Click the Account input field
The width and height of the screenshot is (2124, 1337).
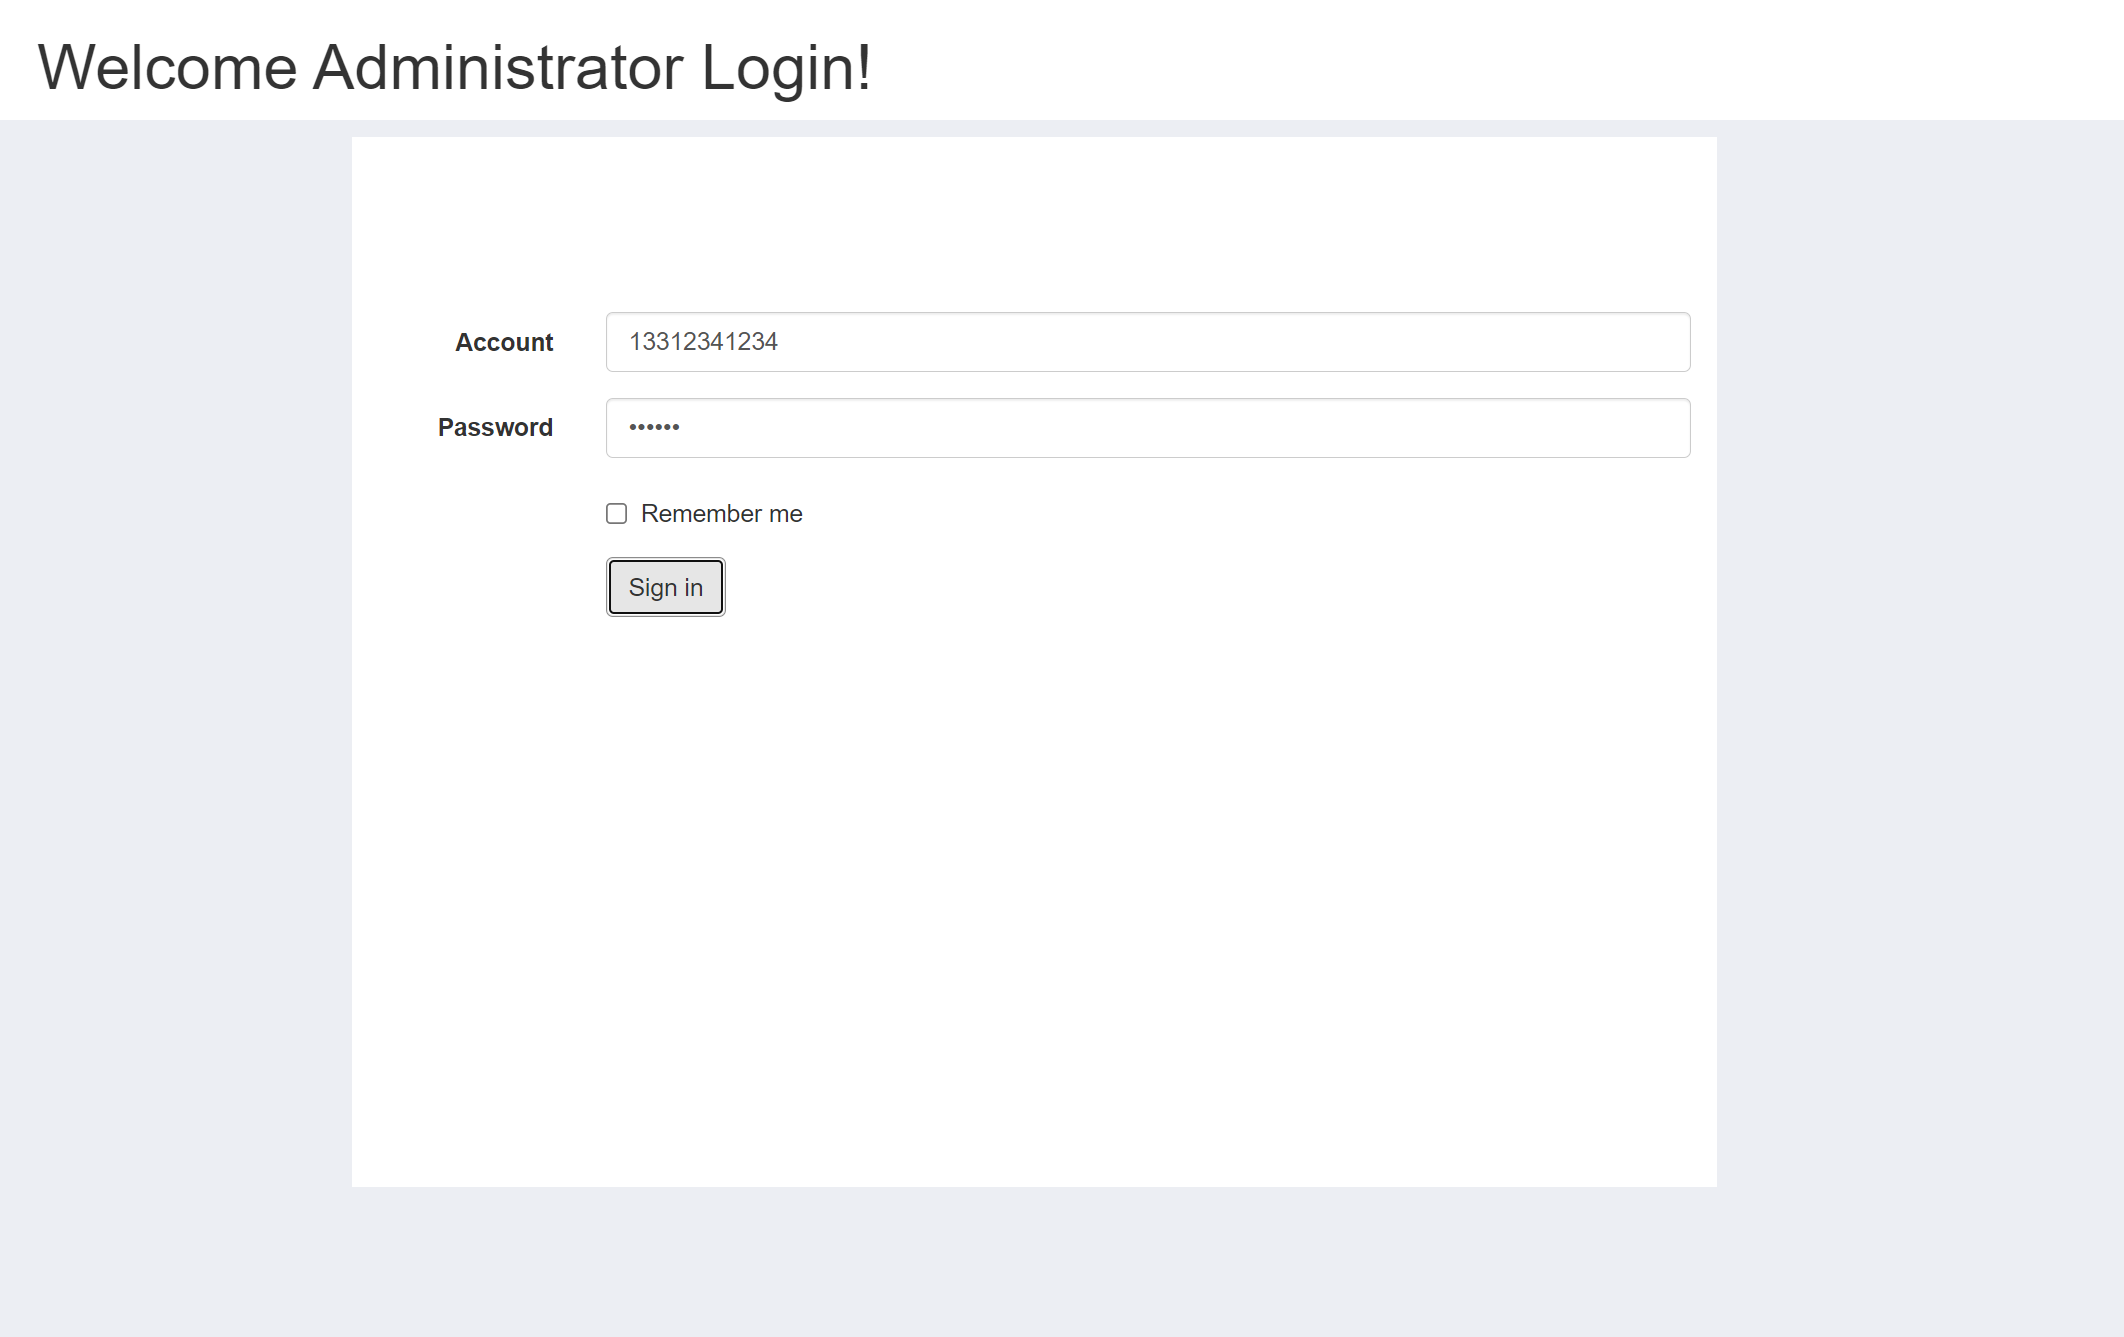coord(1147,342)
